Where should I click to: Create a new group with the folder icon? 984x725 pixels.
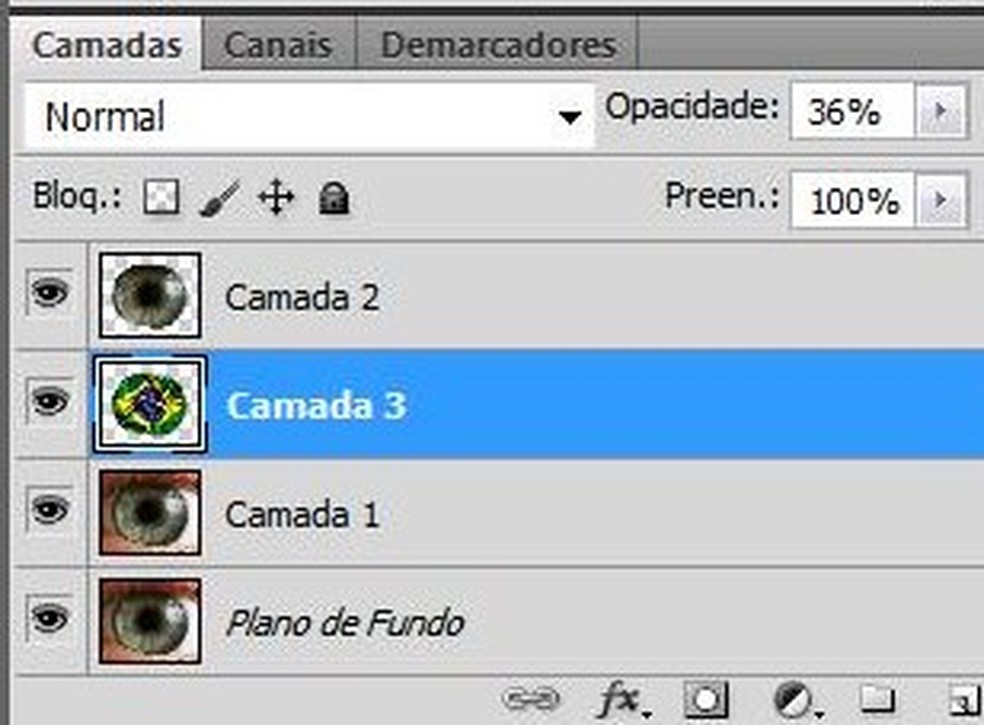[x=877, y=699]
